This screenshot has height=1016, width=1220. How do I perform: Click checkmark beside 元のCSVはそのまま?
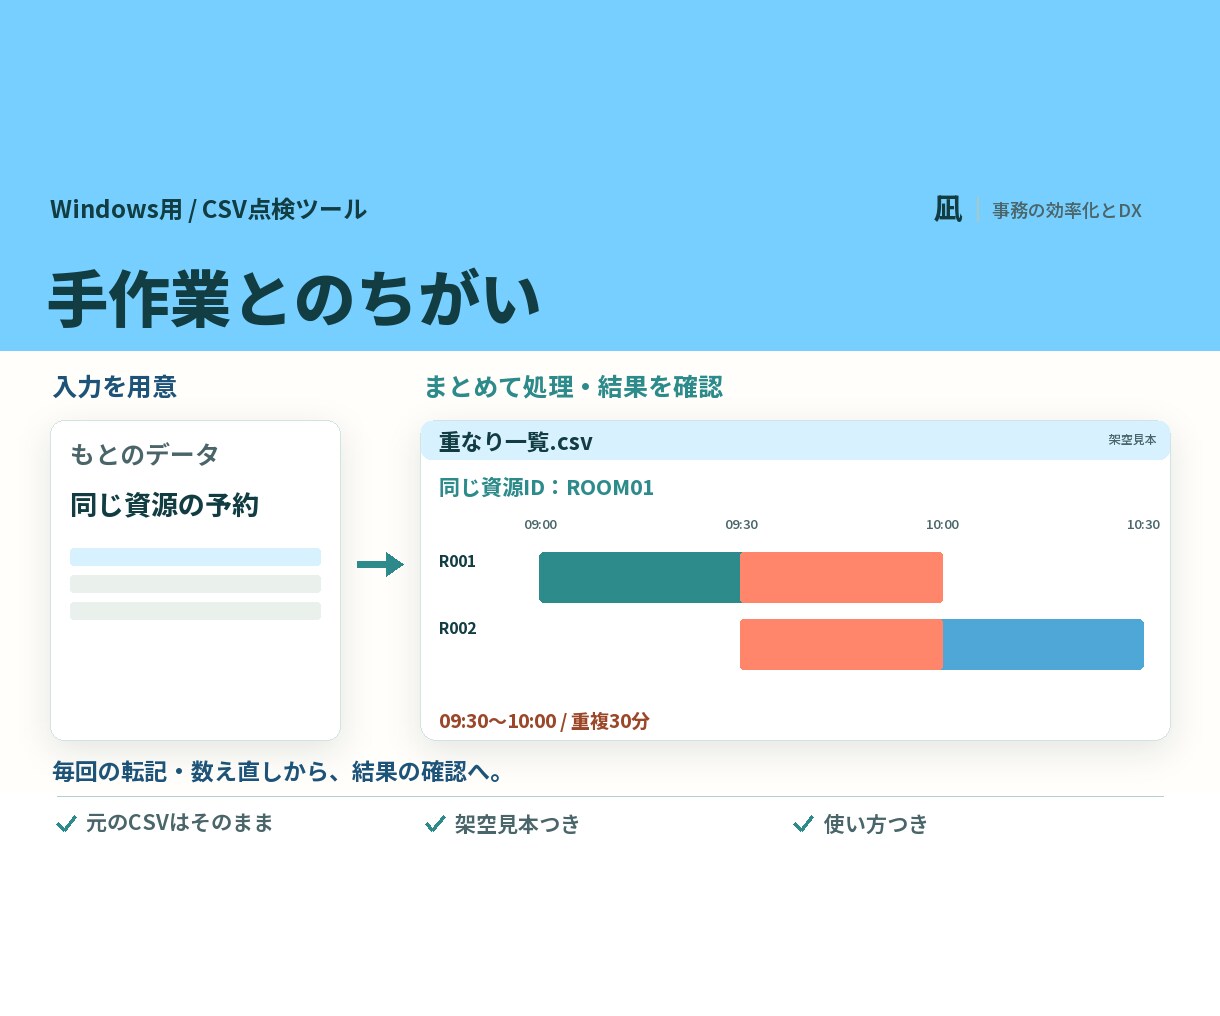point(66,824)
